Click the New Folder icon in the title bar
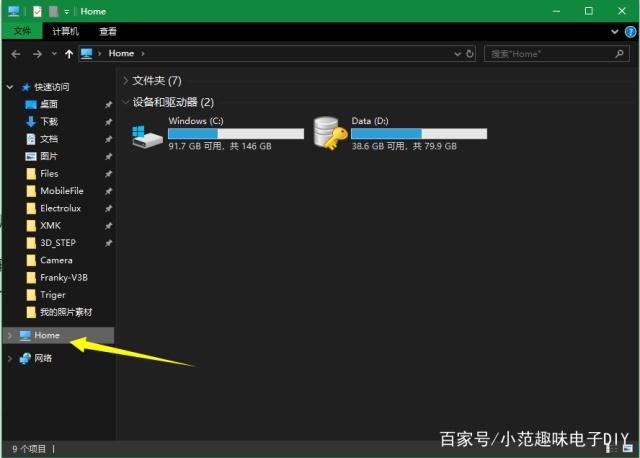This screenshot has width=640, height=458. tap(53, 11)
